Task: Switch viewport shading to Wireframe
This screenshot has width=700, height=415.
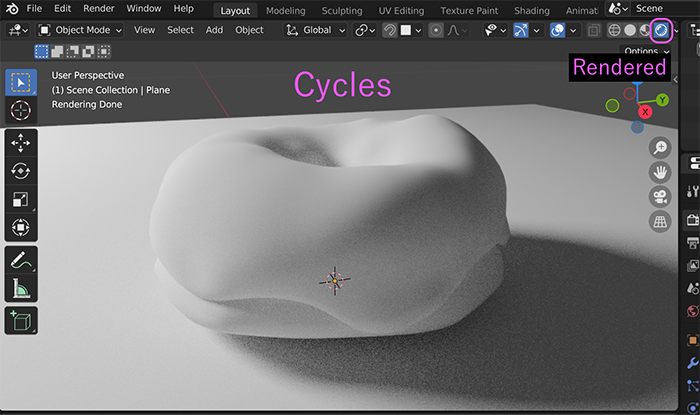Action: click(x=614, y=30)
